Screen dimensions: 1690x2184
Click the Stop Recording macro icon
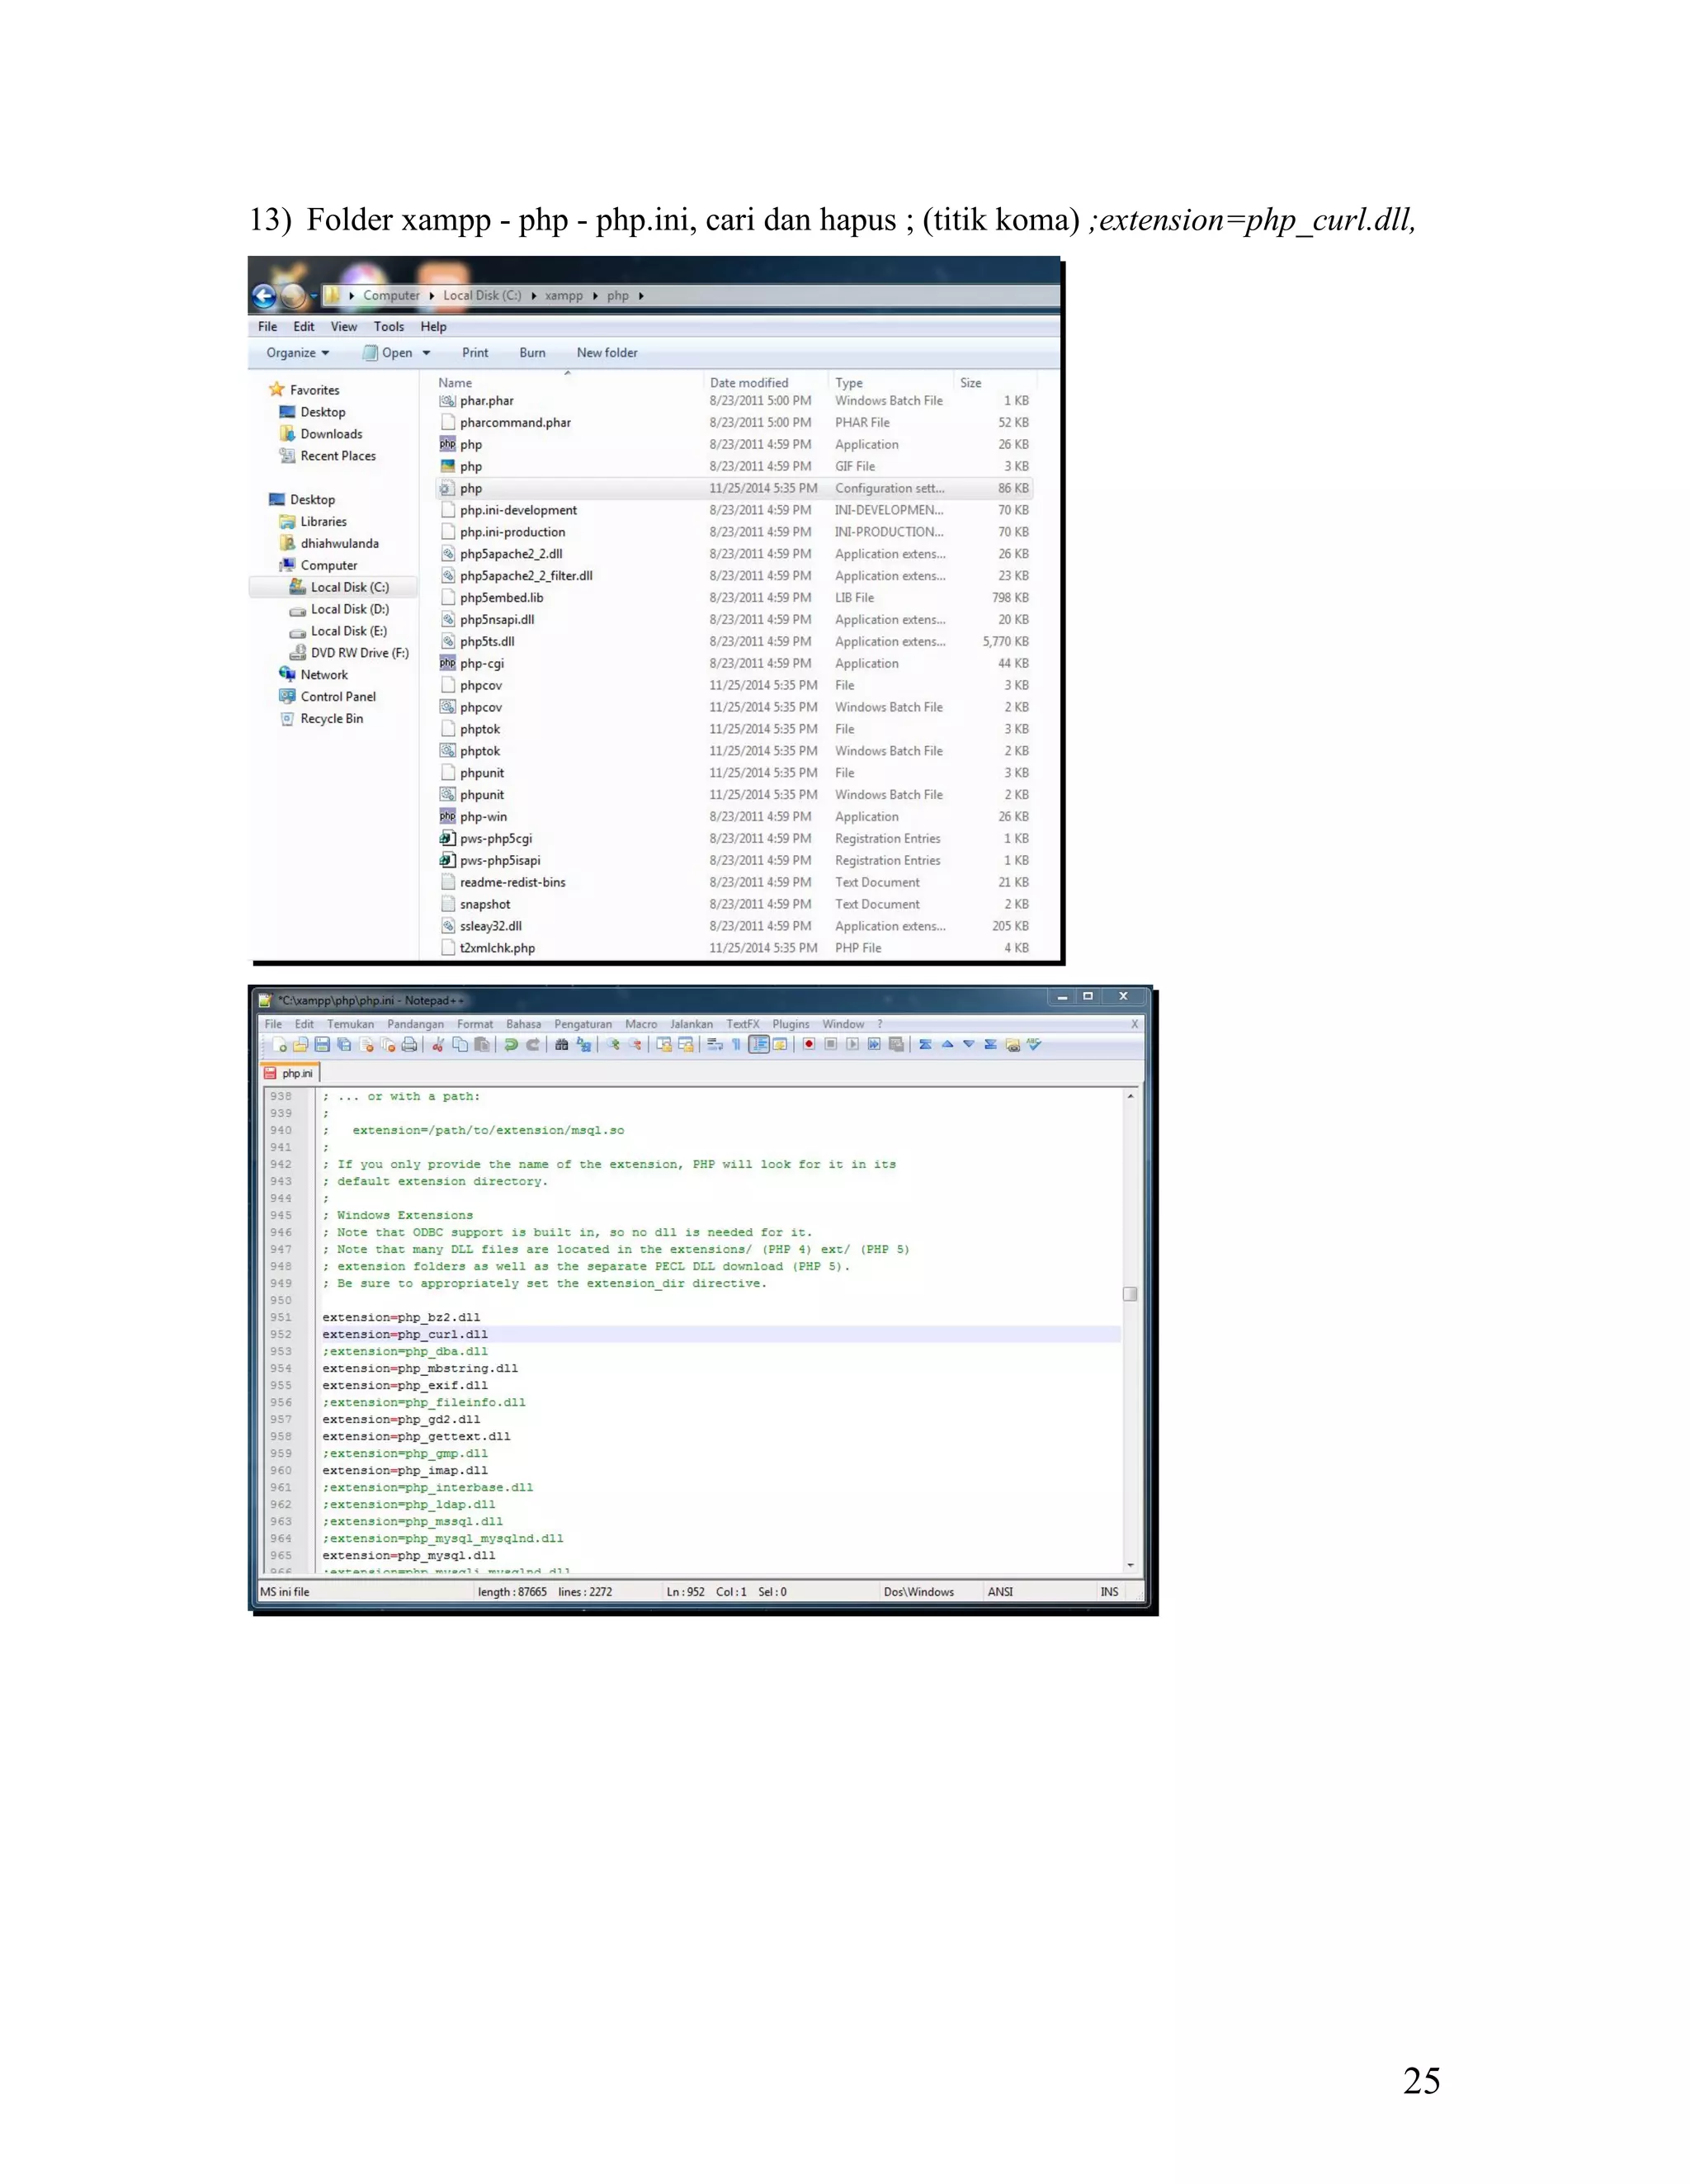coord(831,1045)
